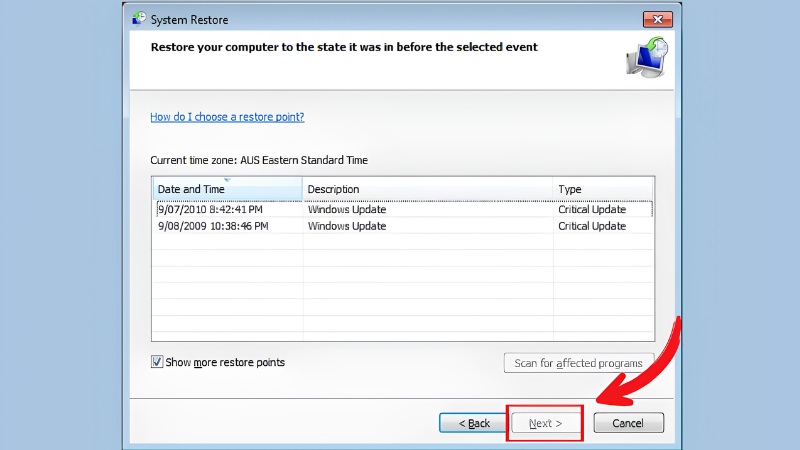
Task: Click Scan for affected programs button
Action: click(579, 363)
